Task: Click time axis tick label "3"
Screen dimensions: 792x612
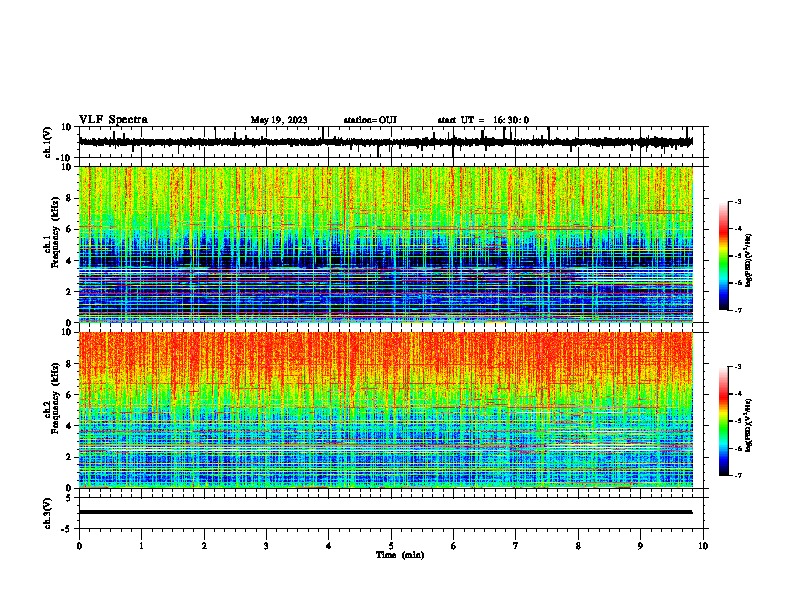Action: click(x=266, y=546)
